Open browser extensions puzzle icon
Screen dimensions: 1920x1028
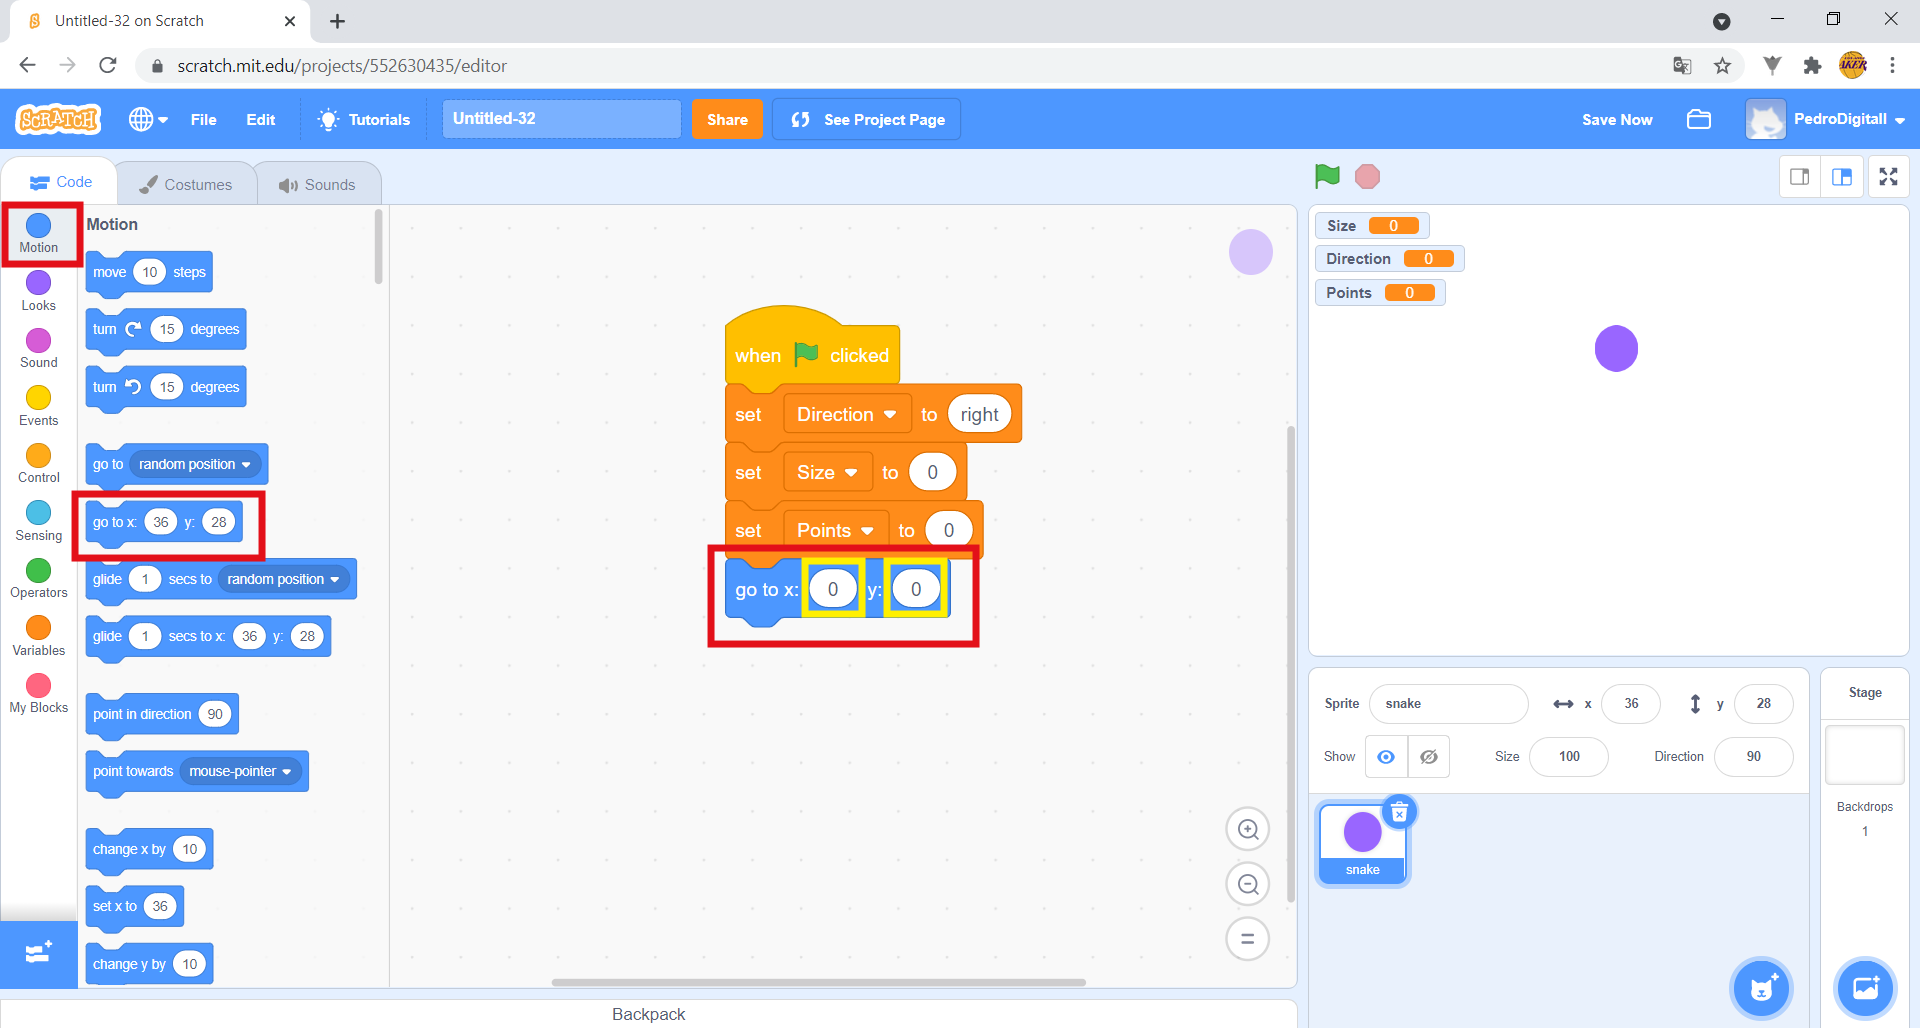tap(1812, 66)
